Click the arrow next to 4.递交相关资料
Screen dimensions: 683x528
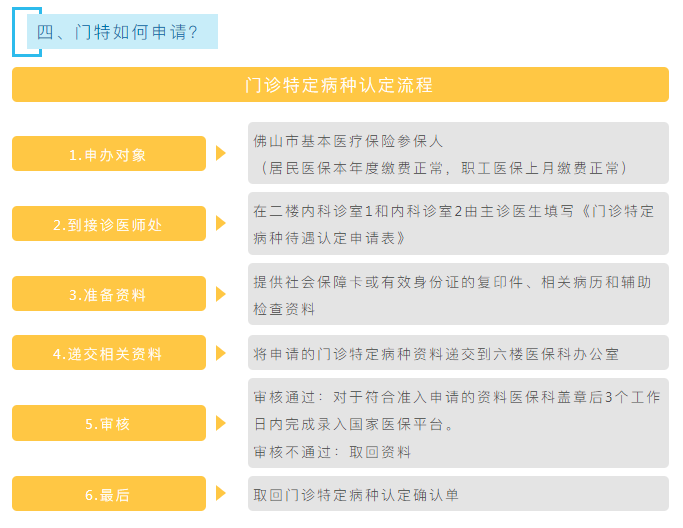click(221, 353)
